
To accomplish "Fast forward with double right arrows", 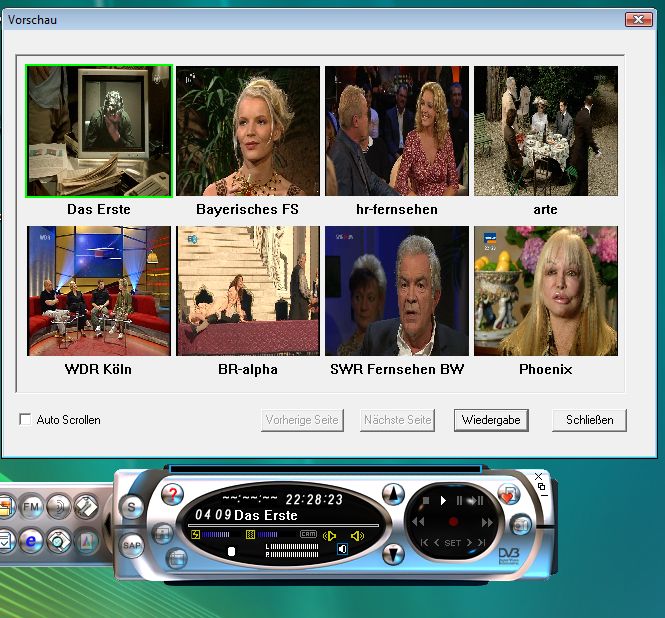I will coord(487,522).
